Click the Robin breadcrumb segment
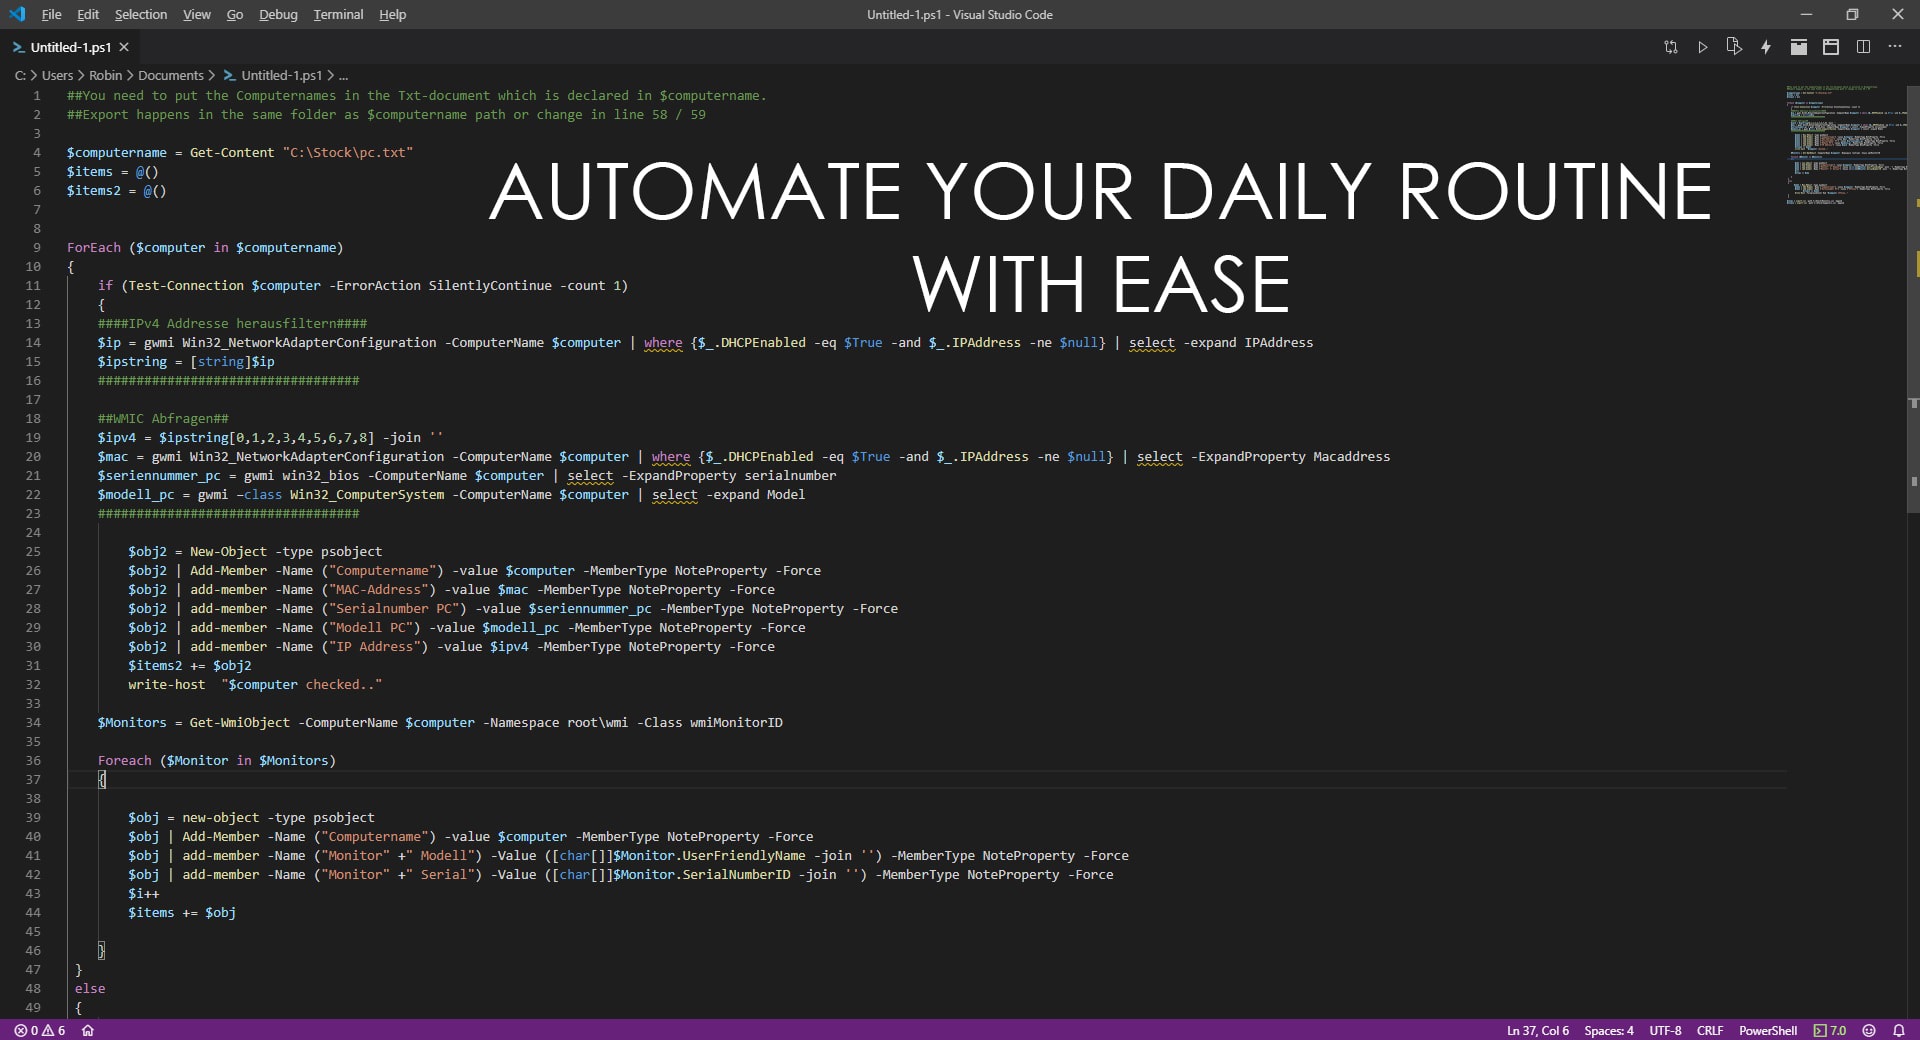Screen dimensions: 1920x1040 tap(105, 75)
